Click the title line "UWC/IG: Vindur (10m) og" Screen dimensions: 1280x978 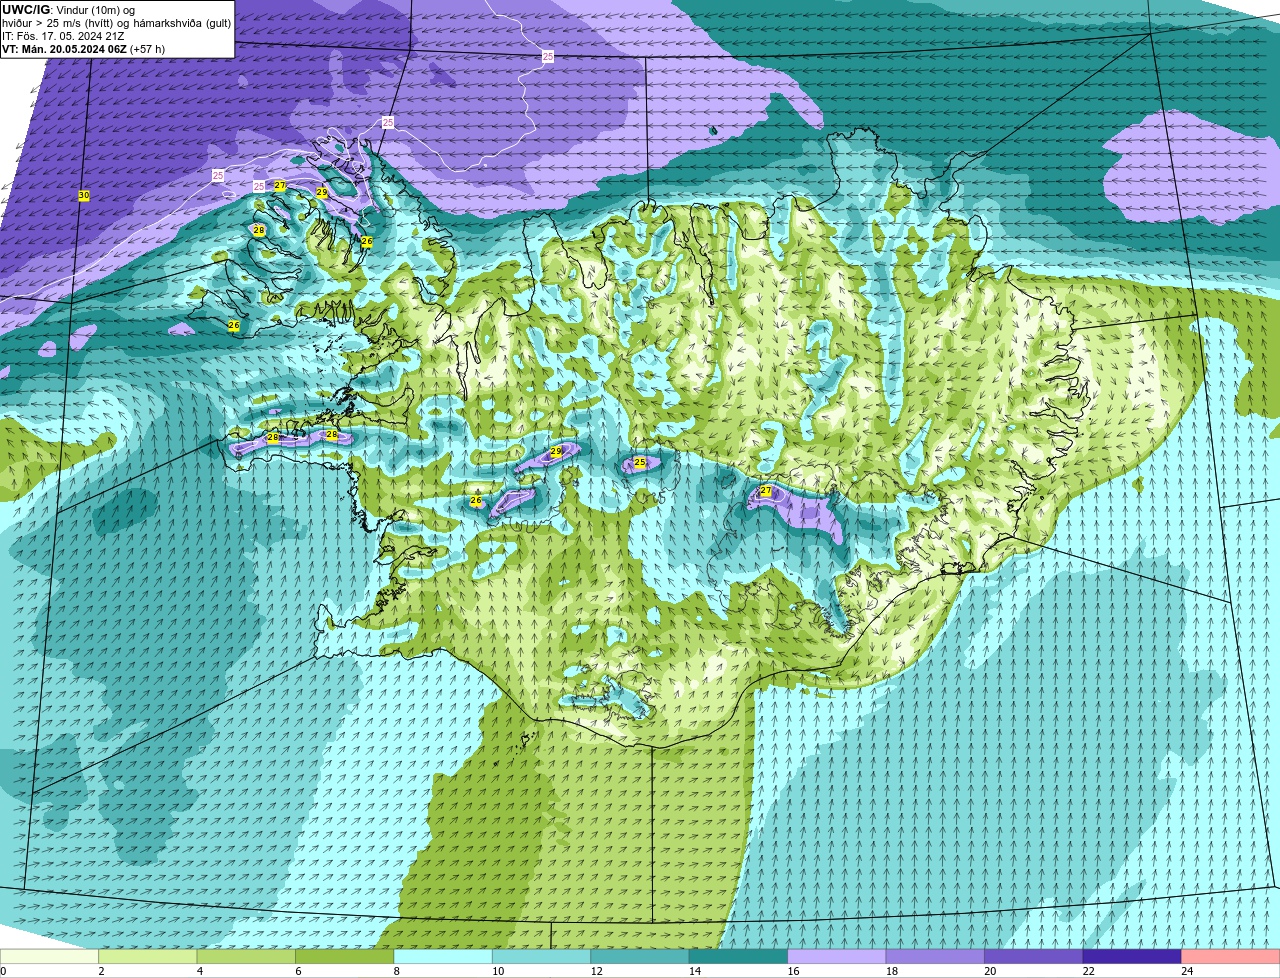coord(68,10)
